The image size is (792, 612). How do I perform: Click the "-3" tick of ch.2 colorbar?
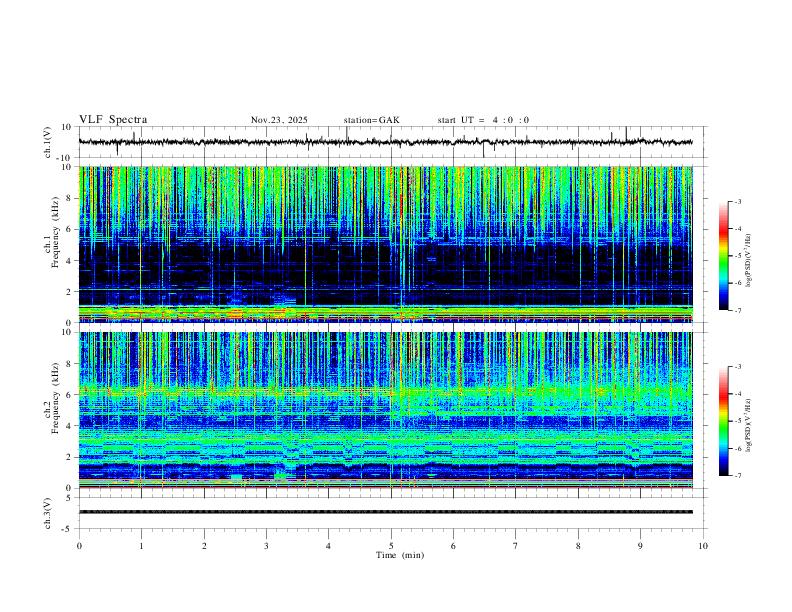coord(737,367)
